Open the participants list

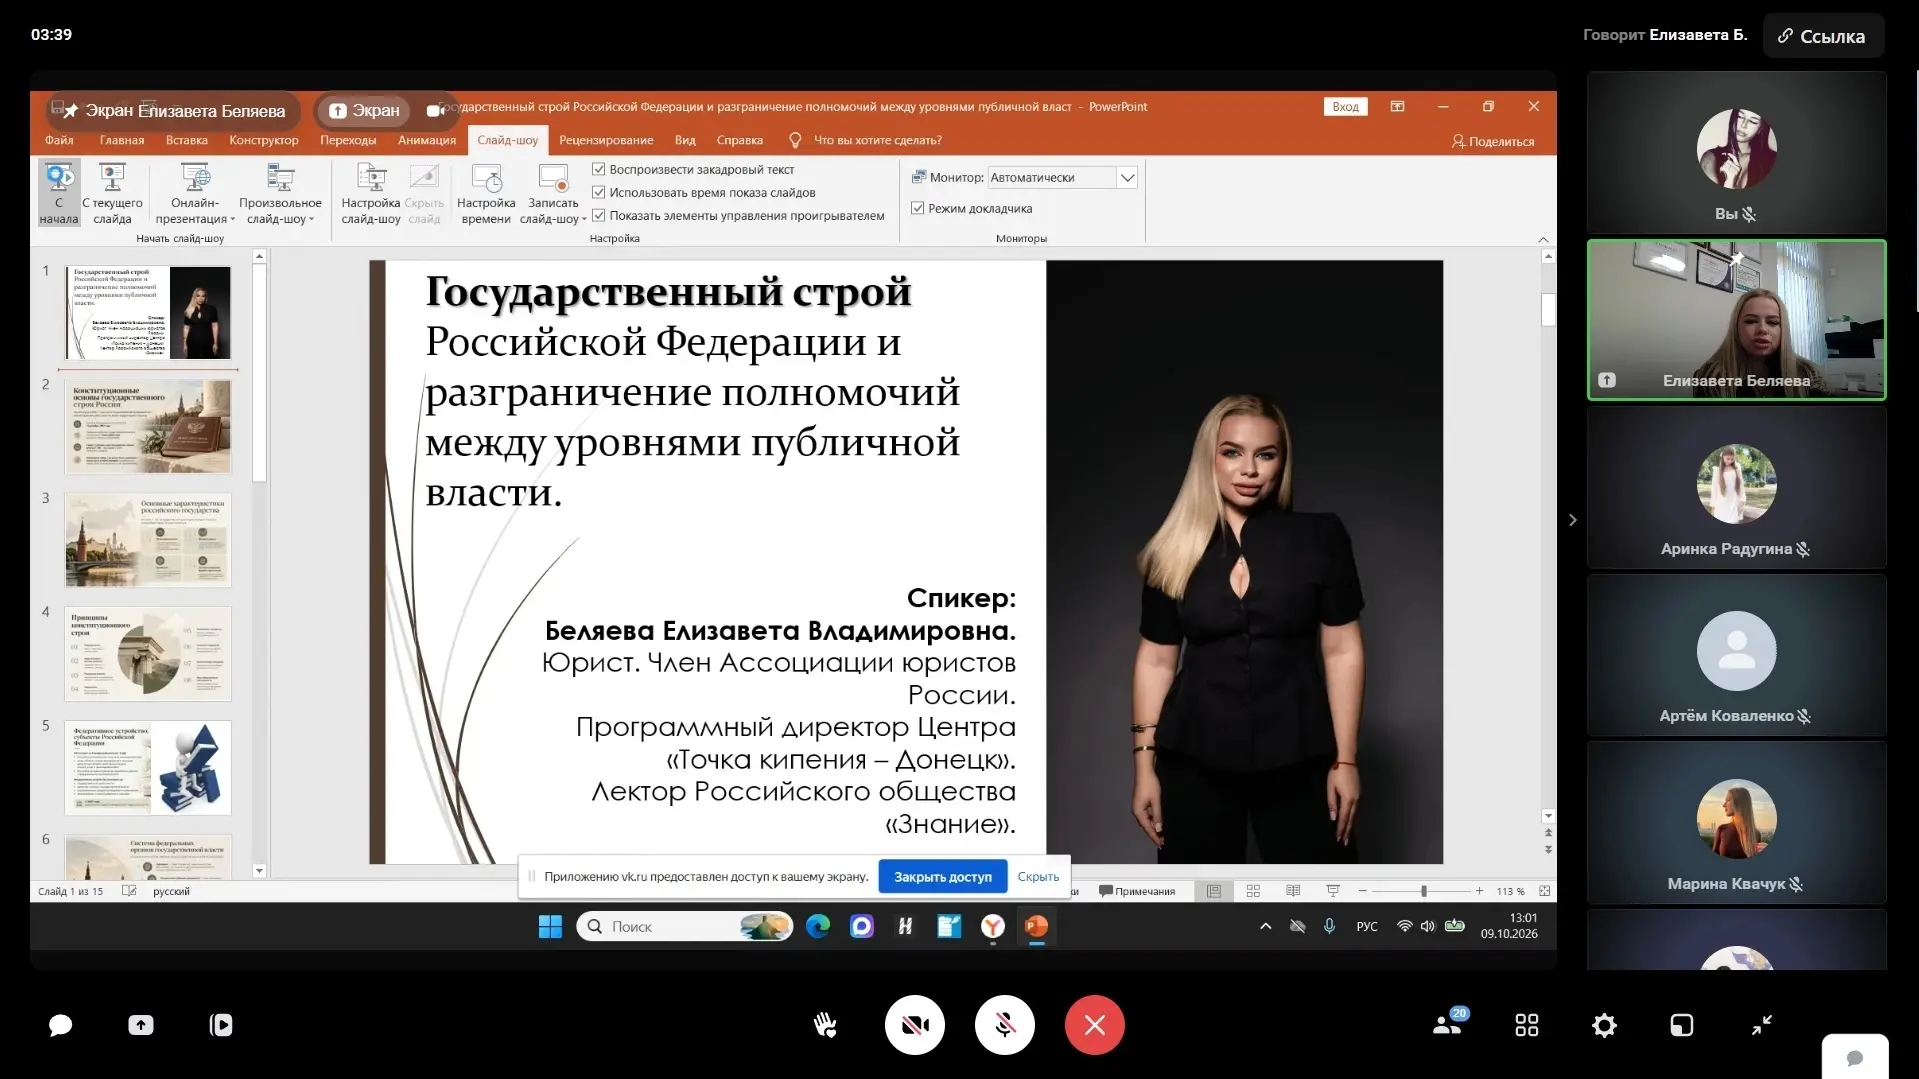click(1449, 1024)
